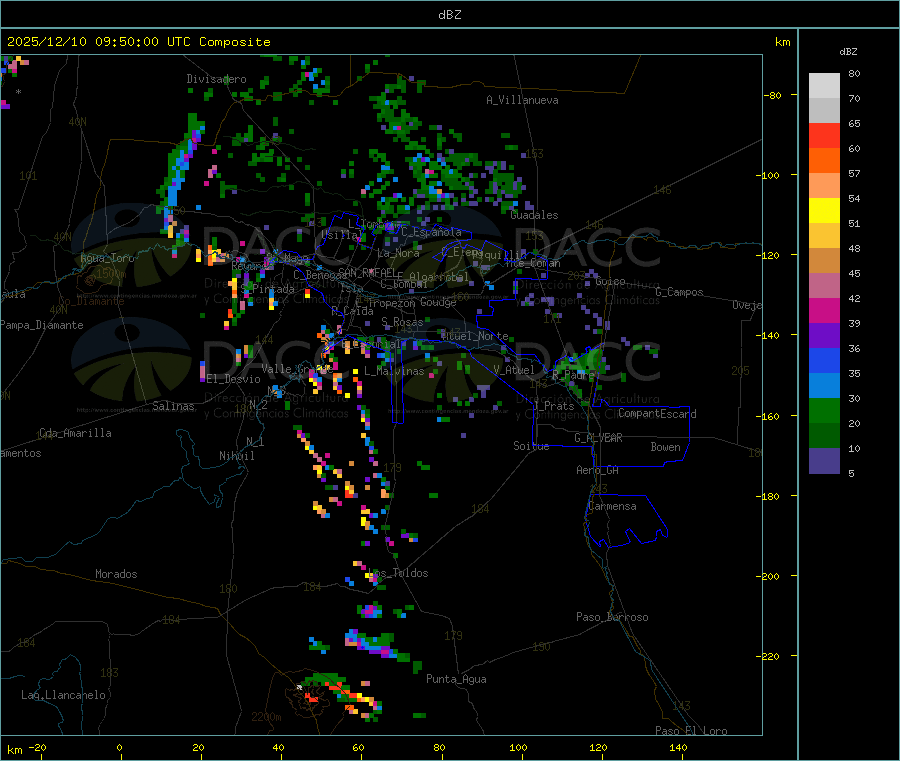Click the blue 35-36 dBZ legend band
Image resolution: width=900 pixels, height=761 pixels.
824,360
